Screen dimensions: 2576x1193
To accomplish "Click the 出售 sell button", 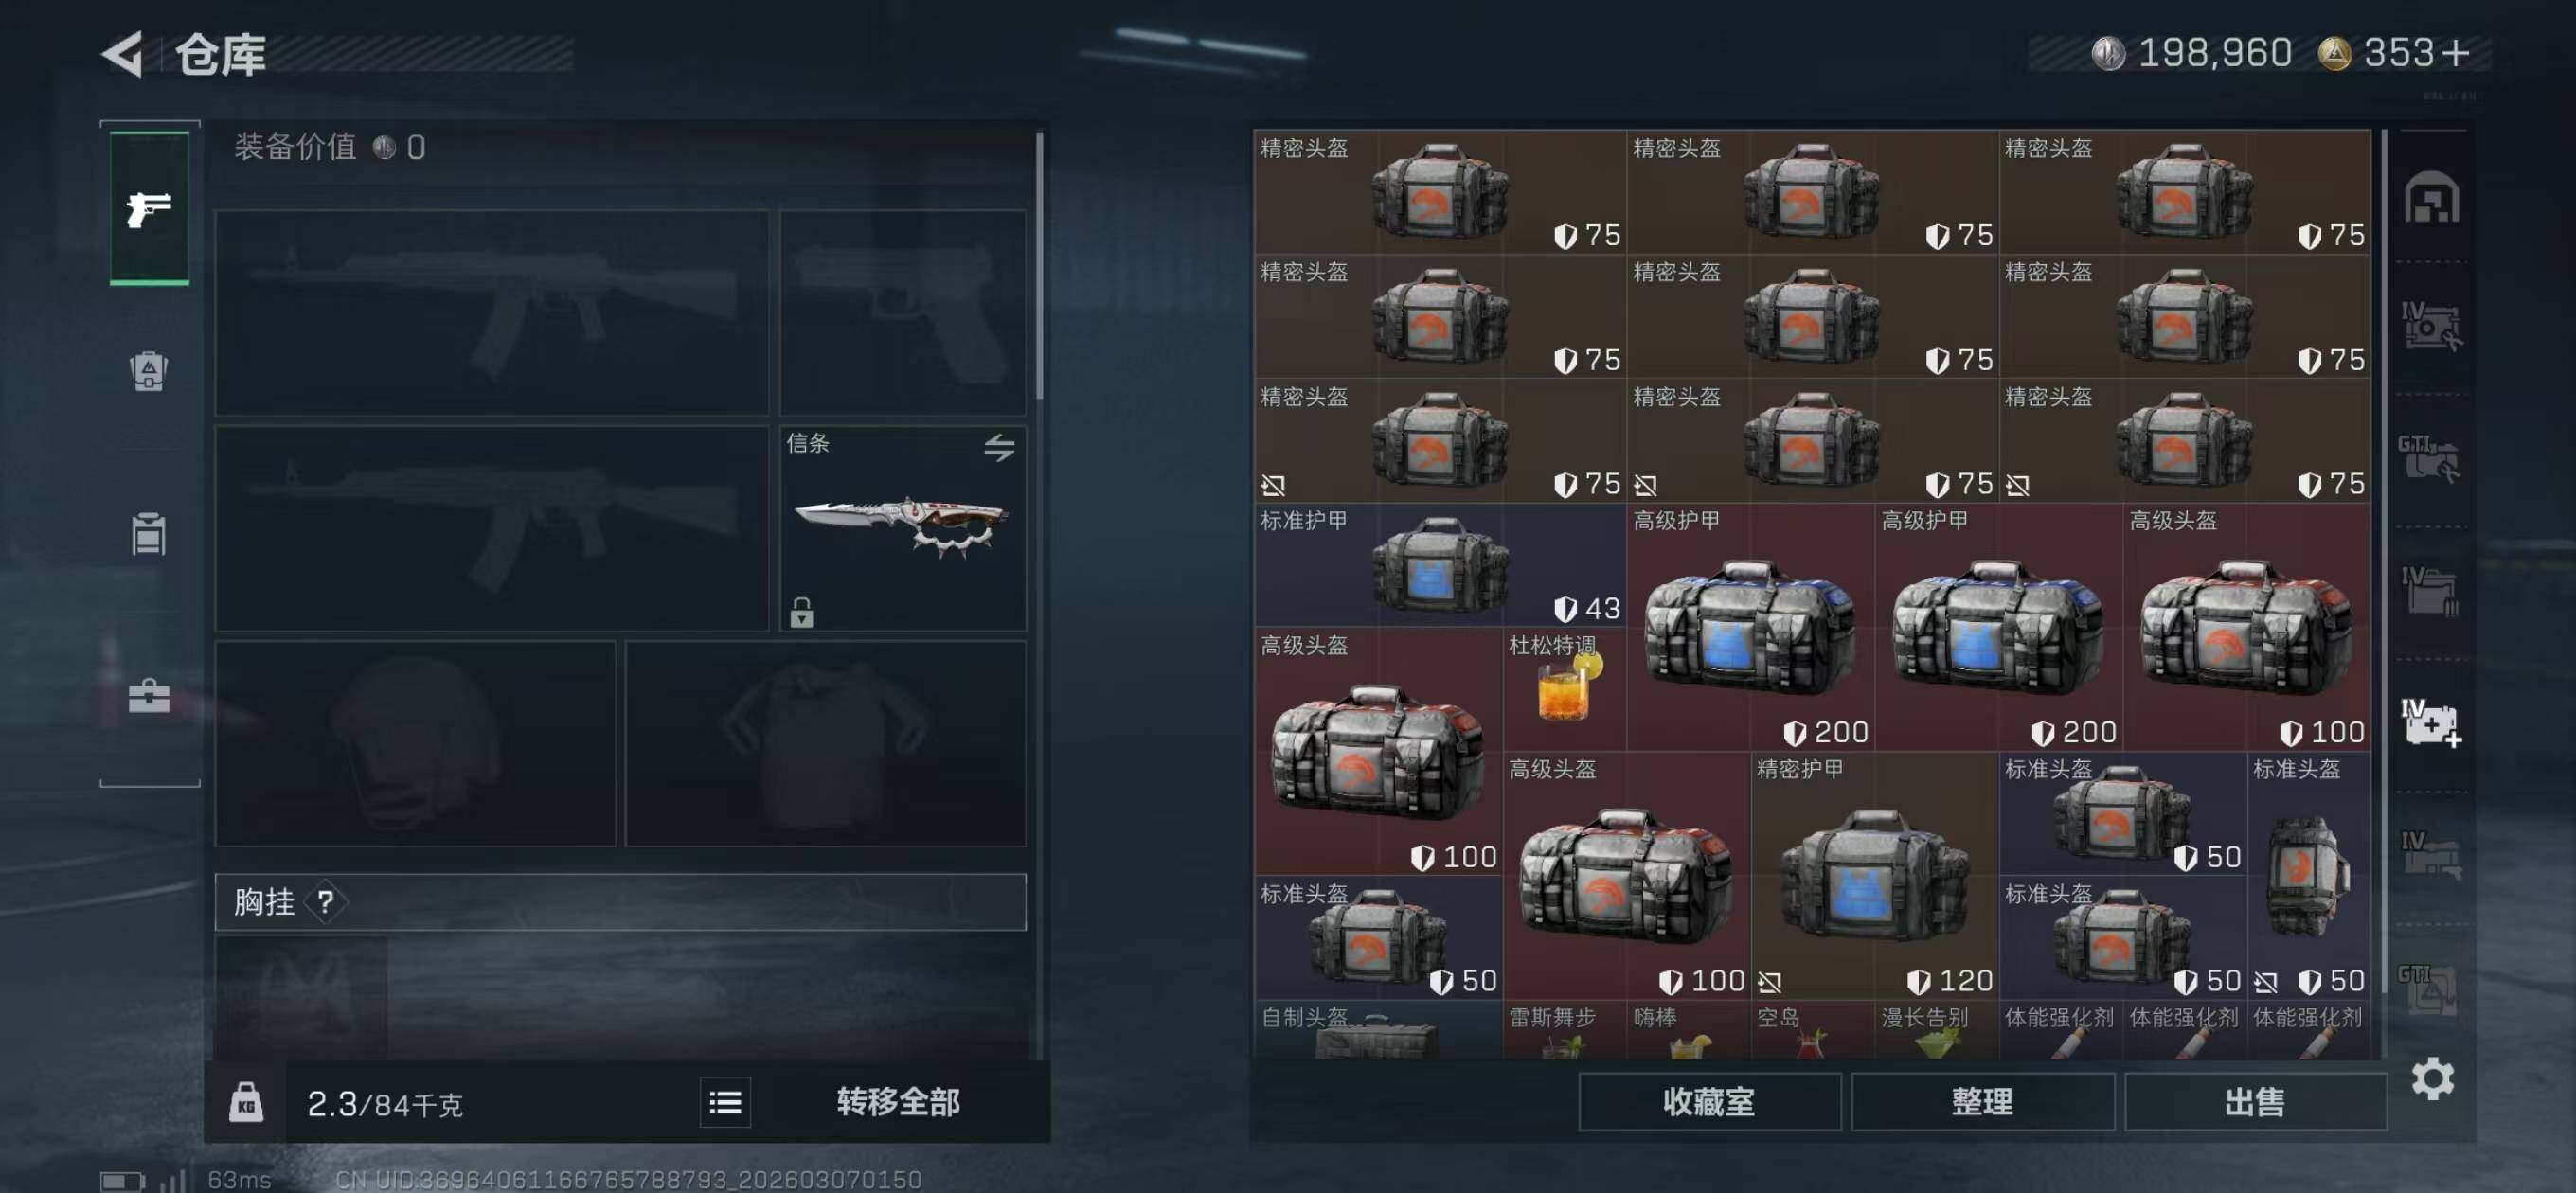I will pos(2255,1102).
